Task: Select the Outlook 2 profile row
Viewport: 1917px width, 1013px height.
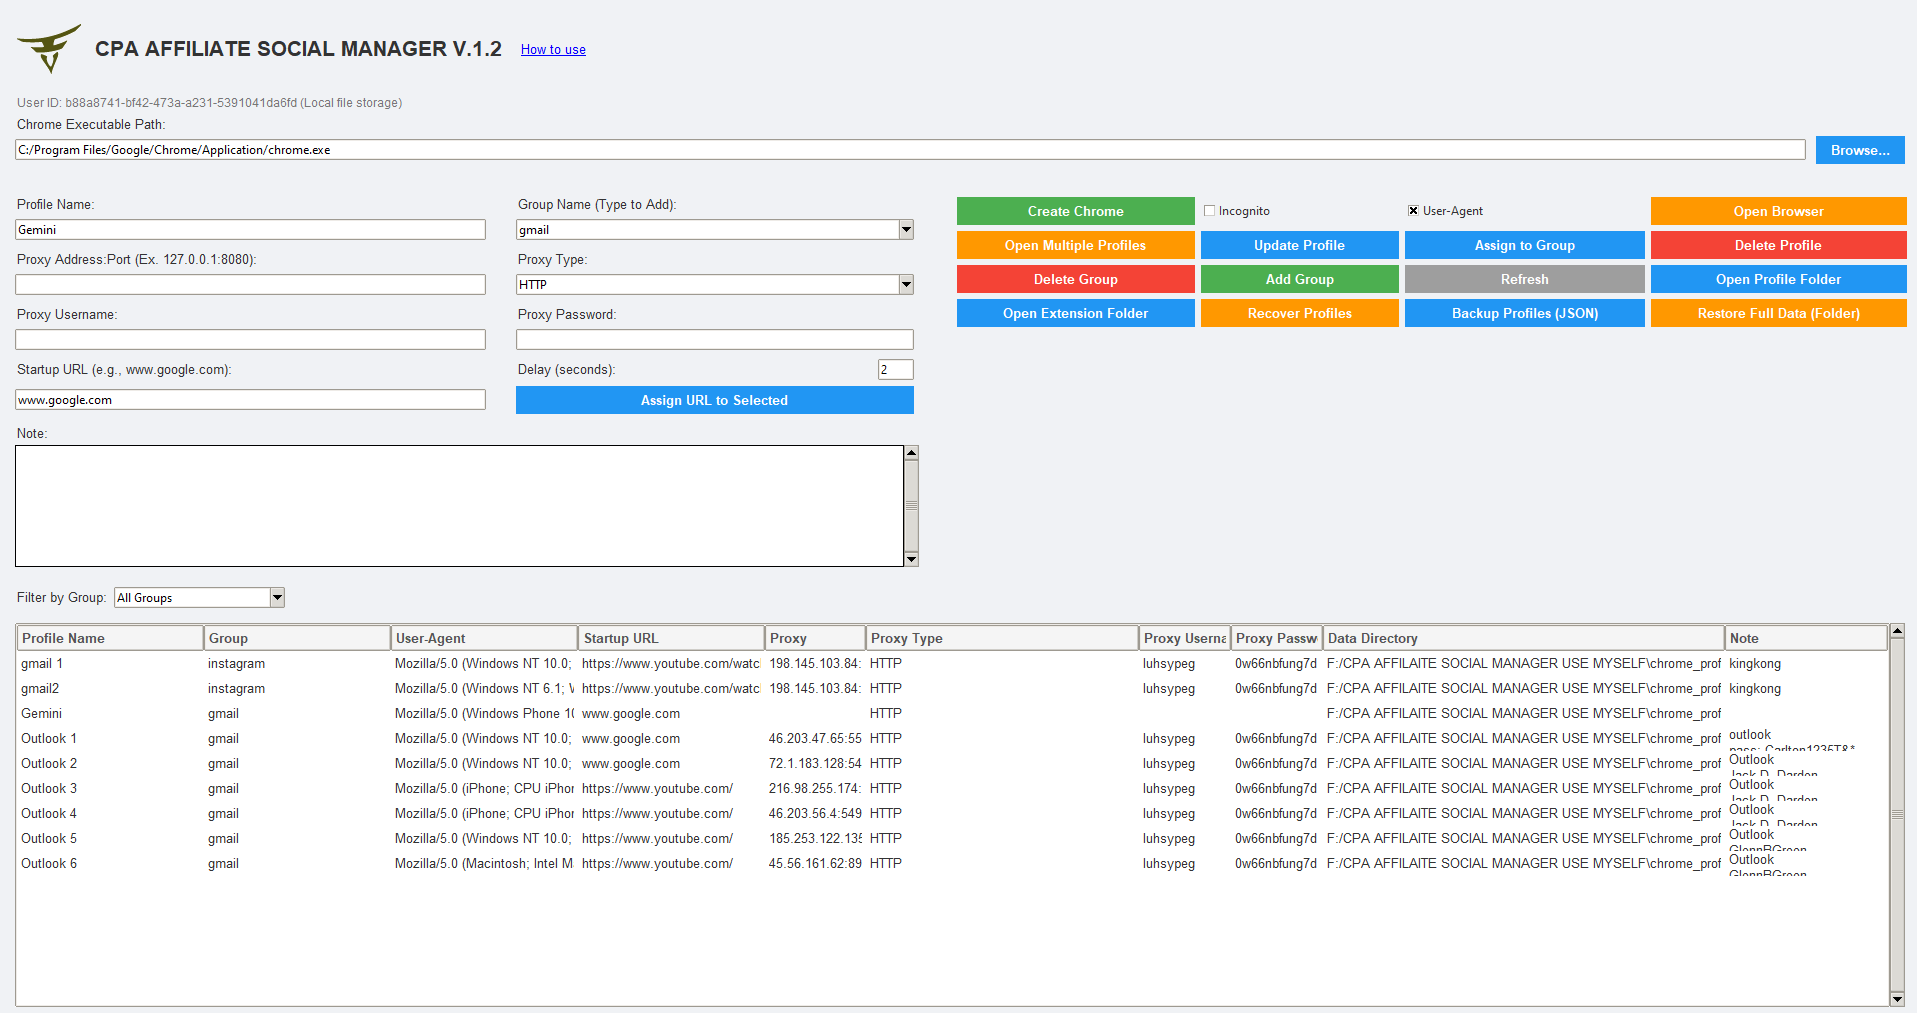Action: [952, 763]
